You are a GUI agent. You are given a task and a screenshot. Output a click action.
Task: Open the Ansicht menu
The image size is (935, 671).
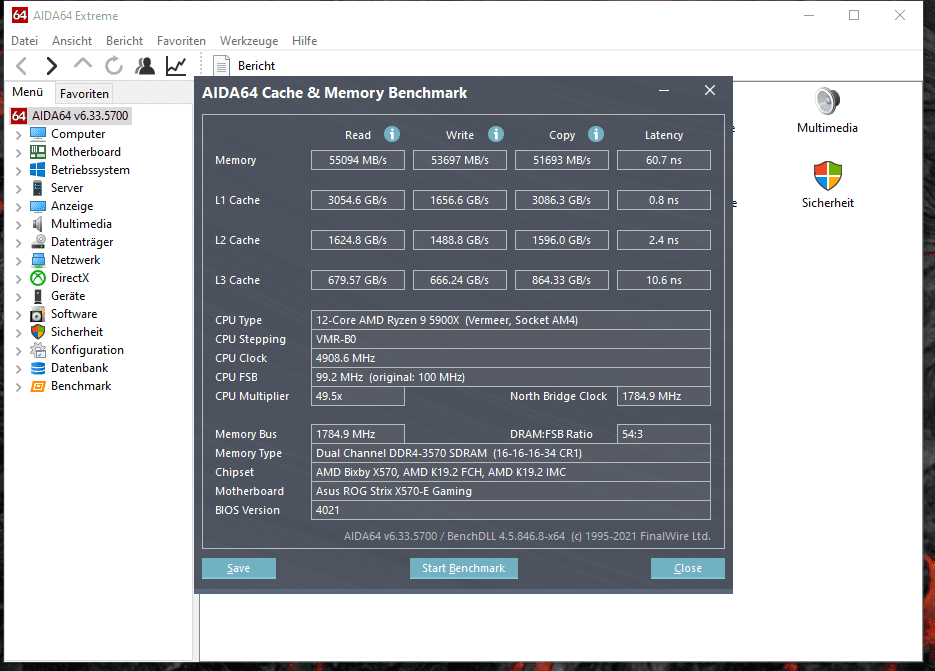72,41
